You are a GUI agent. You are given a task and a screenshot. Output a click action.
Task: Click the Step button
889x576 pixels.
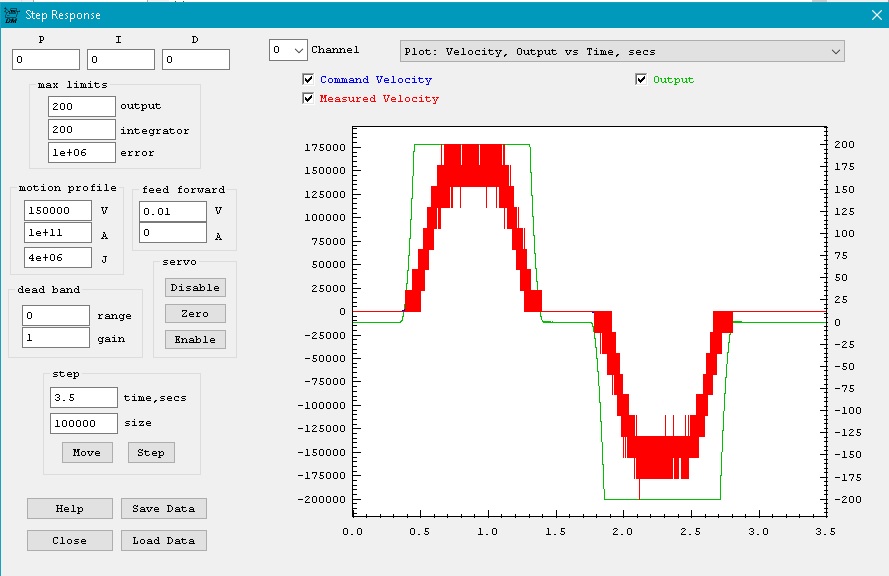151,453
